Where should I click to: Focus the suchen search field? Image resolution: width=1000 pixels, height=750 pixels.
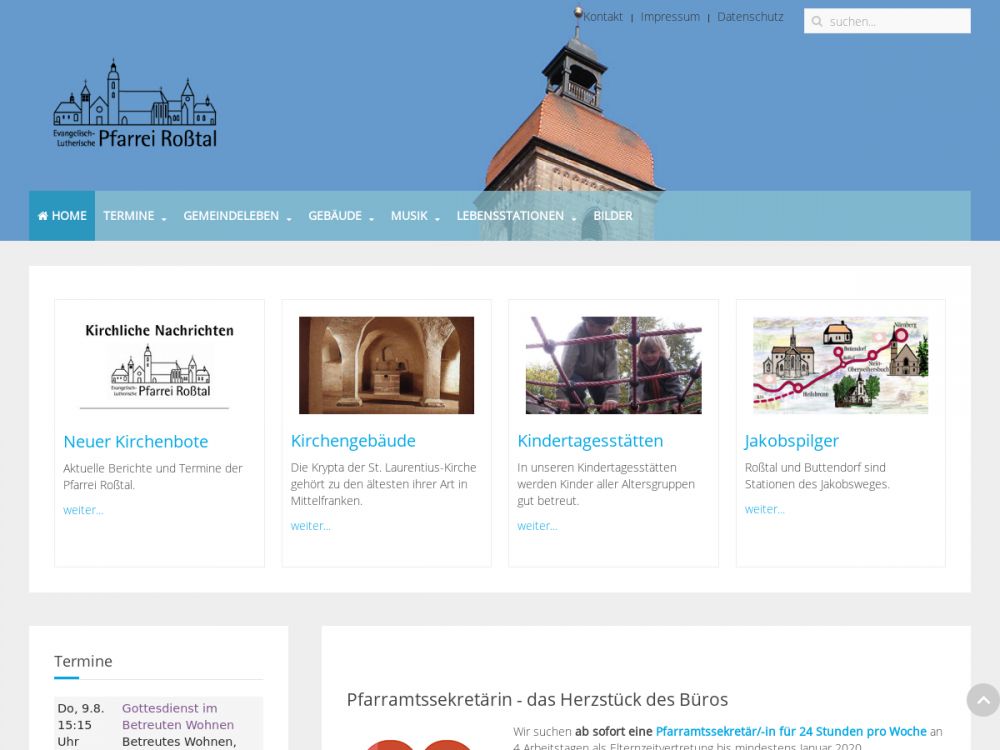pos(895,21)
